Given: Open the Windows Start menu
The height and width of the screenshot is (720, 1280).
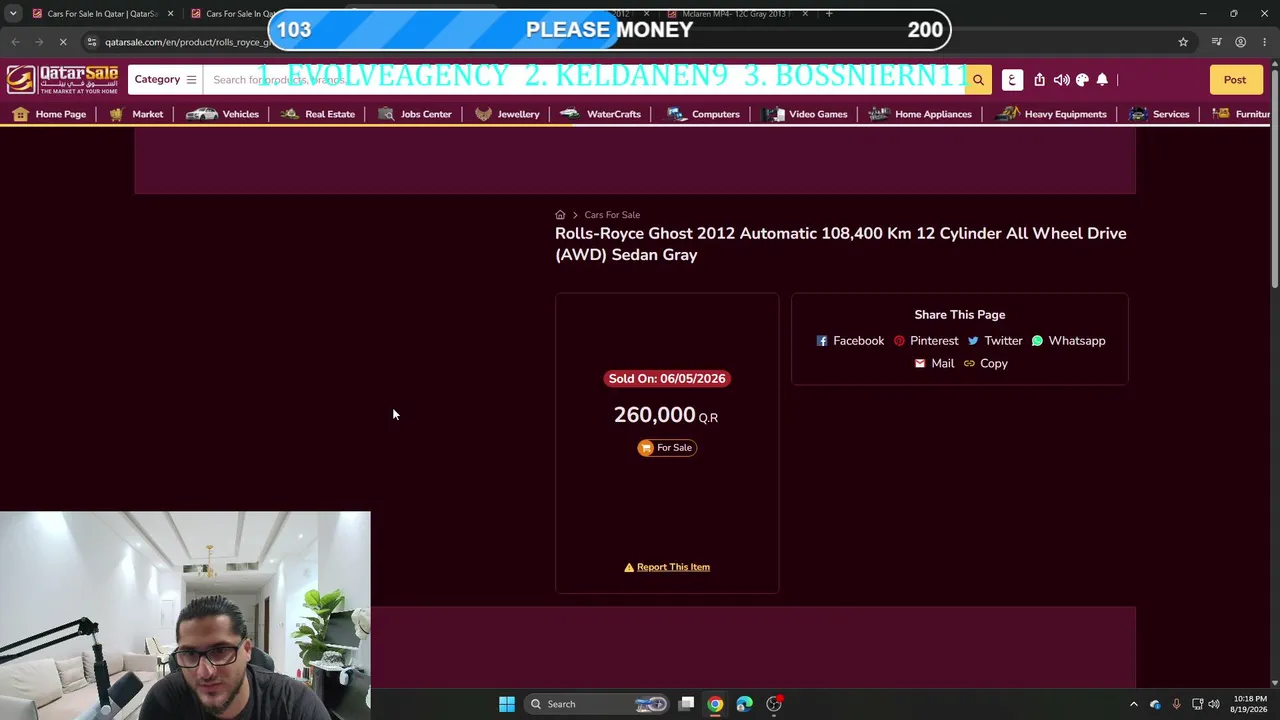Looking at the screenshot, I should pos(507,704).
